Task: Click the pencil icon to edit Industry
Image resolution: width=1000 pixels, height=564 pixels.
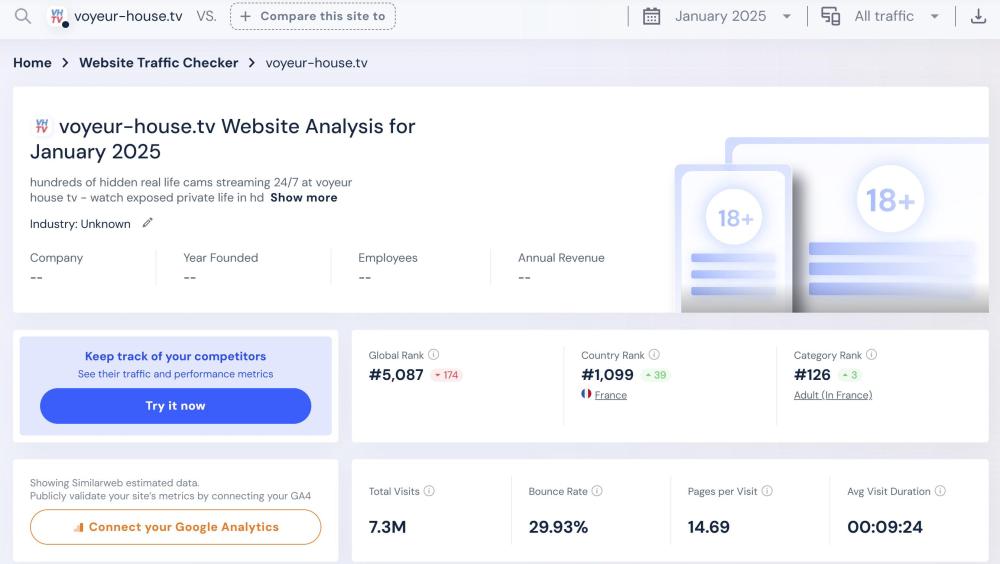Action: [x=148, y=223]
